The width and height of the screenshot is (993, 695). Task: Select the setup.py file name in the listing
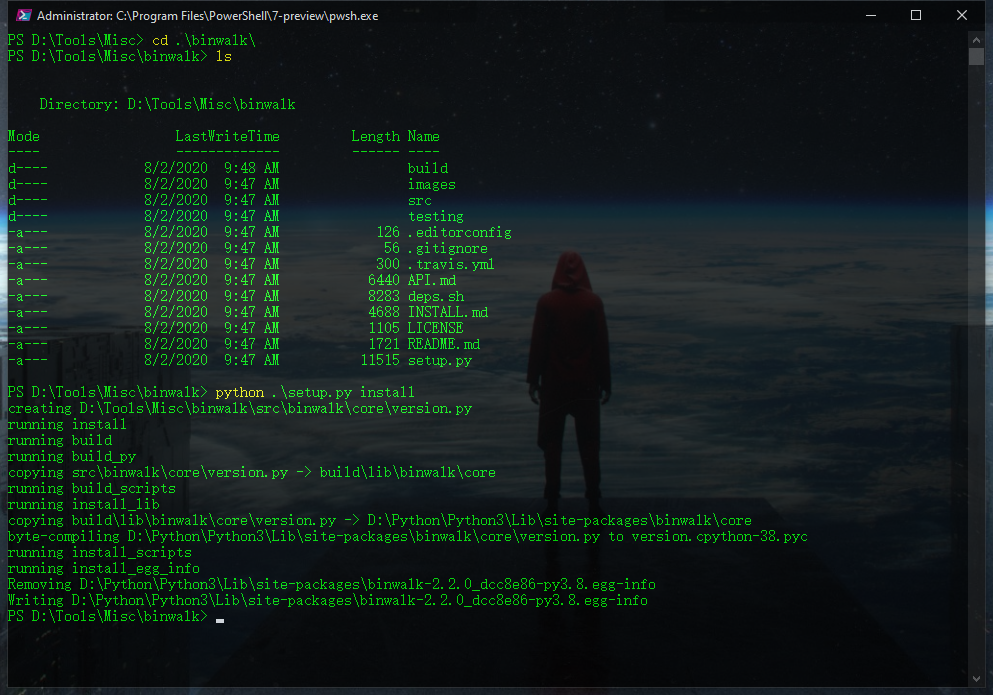click(x=439, y=360)
